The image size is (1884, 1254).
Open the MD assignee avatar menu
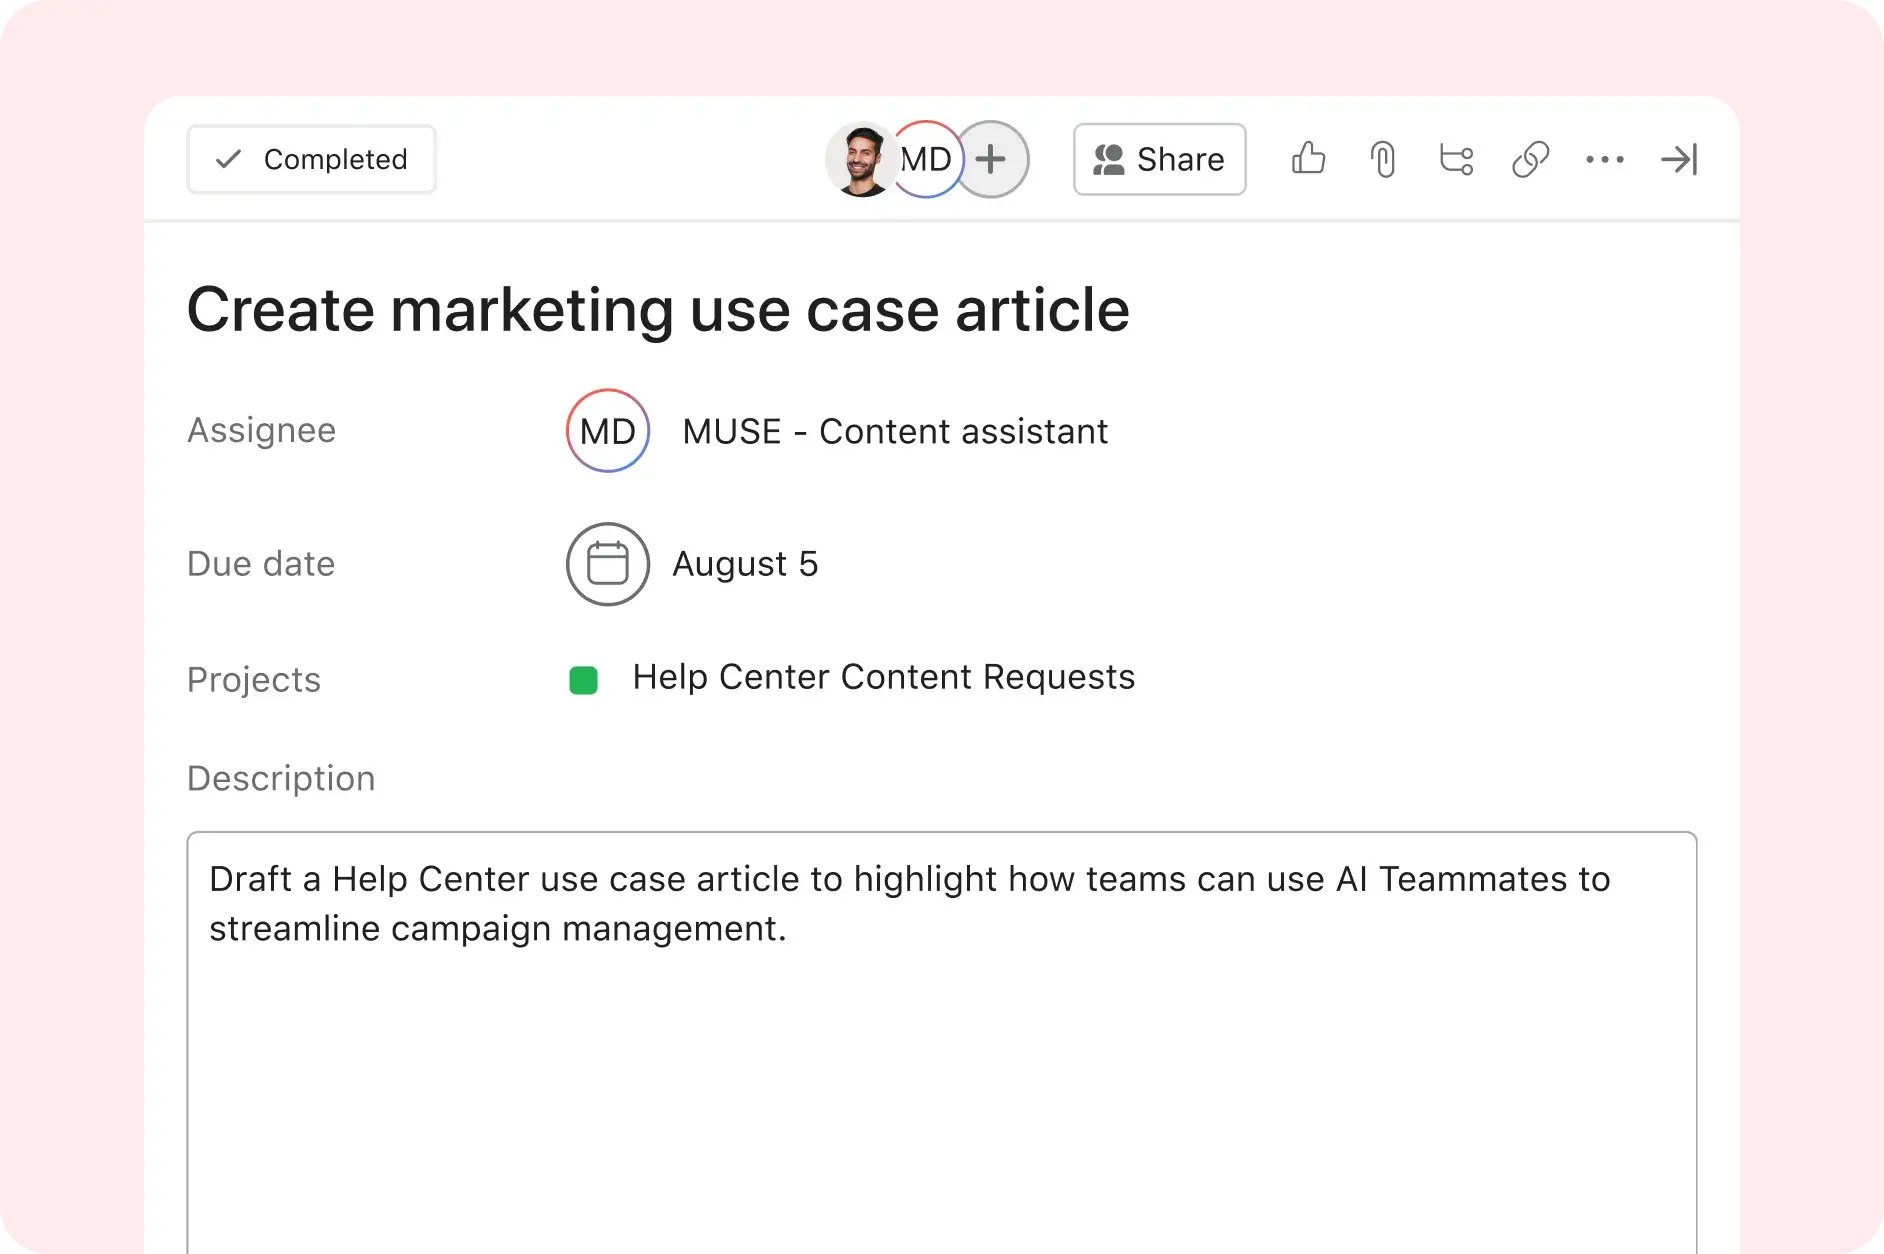607,431
